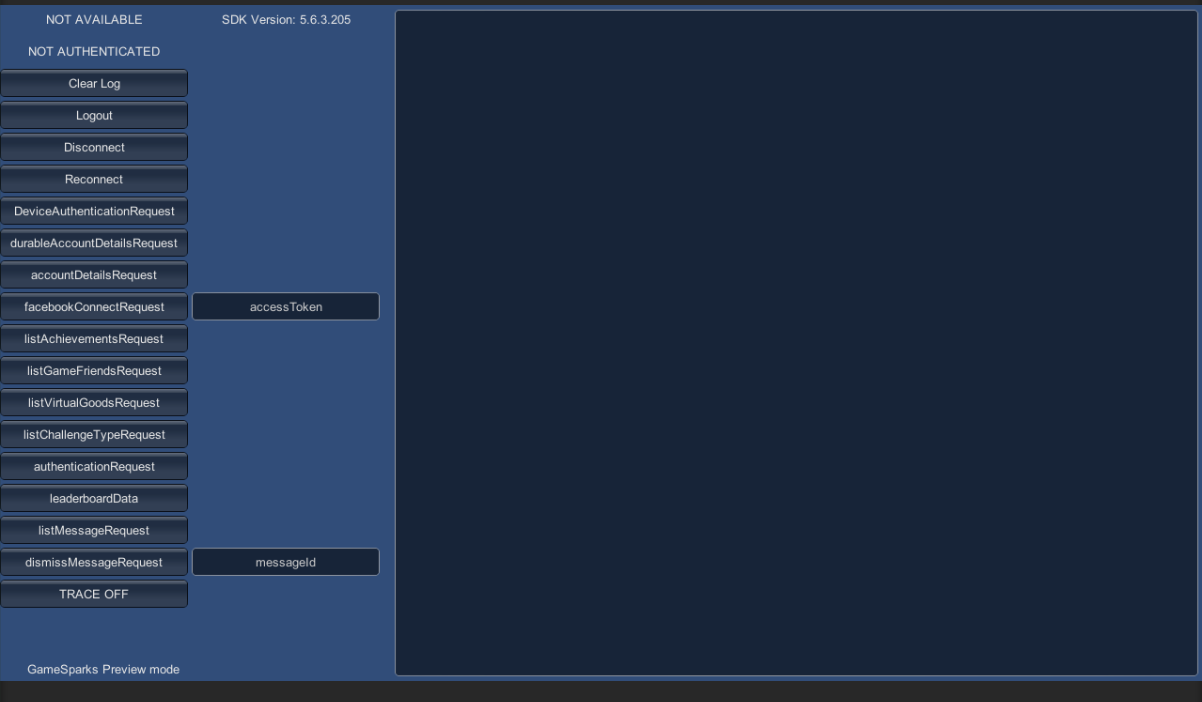This screenshot has width=1202, height=702.
Task: Click the messageId input field
Action: [285, 561]
